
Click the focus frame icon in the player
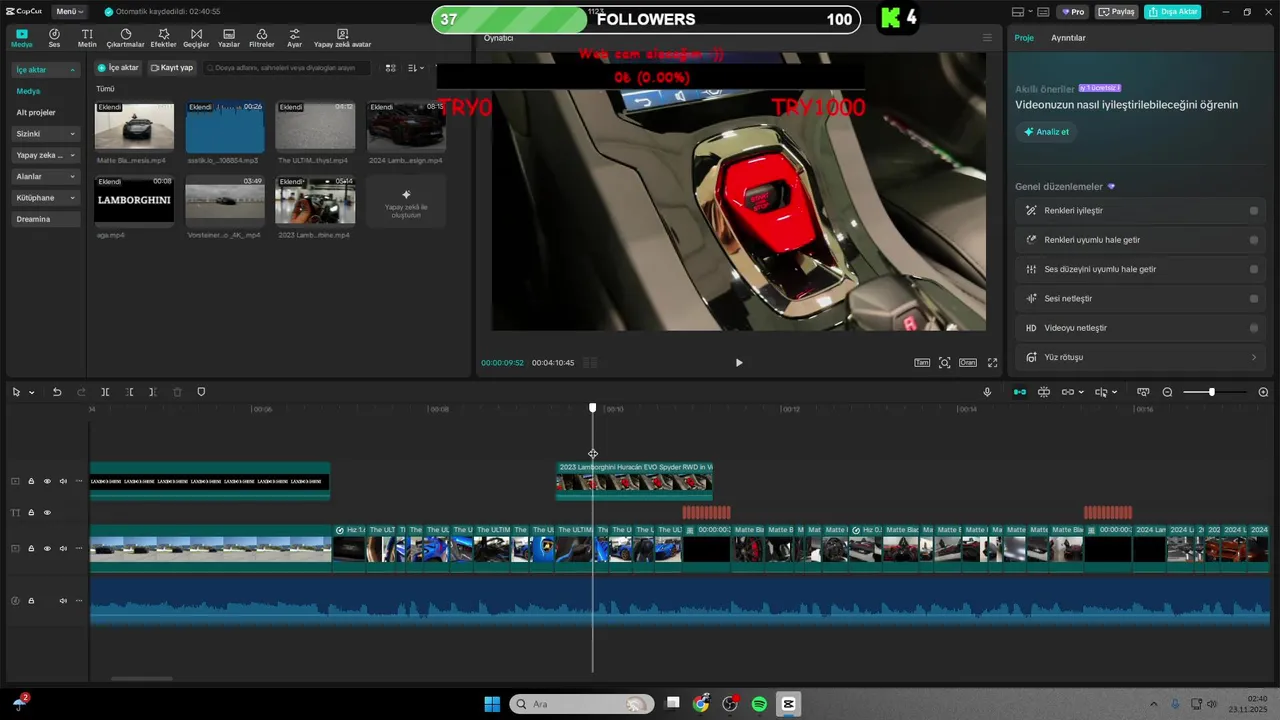[944, 363]
